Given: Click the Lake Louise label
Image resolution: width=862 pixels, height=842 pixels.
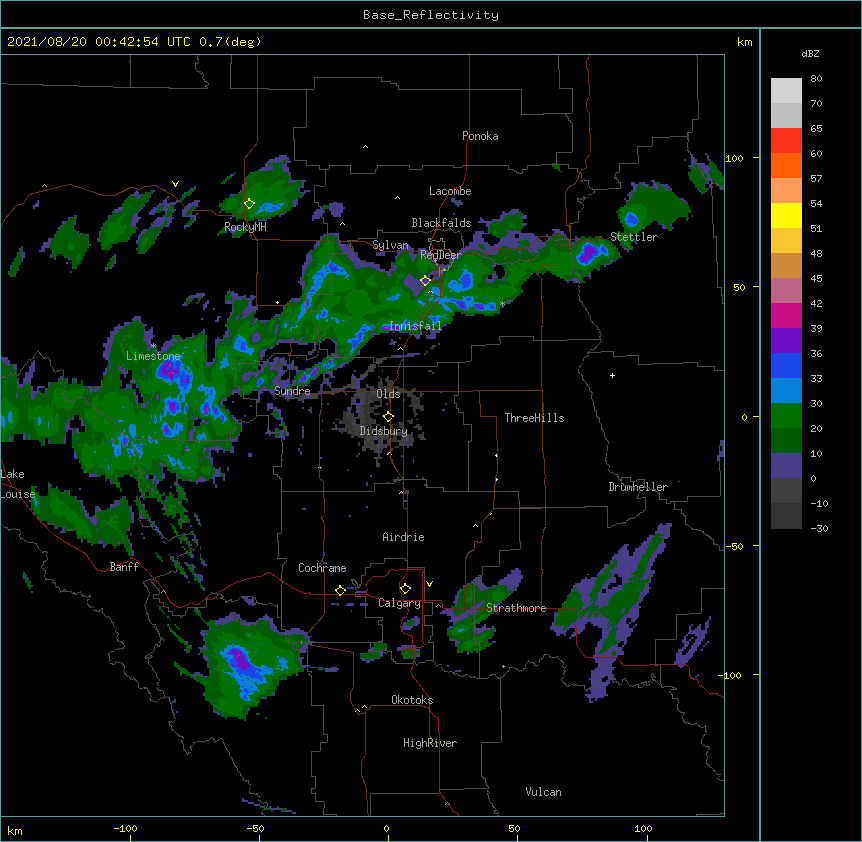Looking at the screenshot, I should (x=17, y=484).
